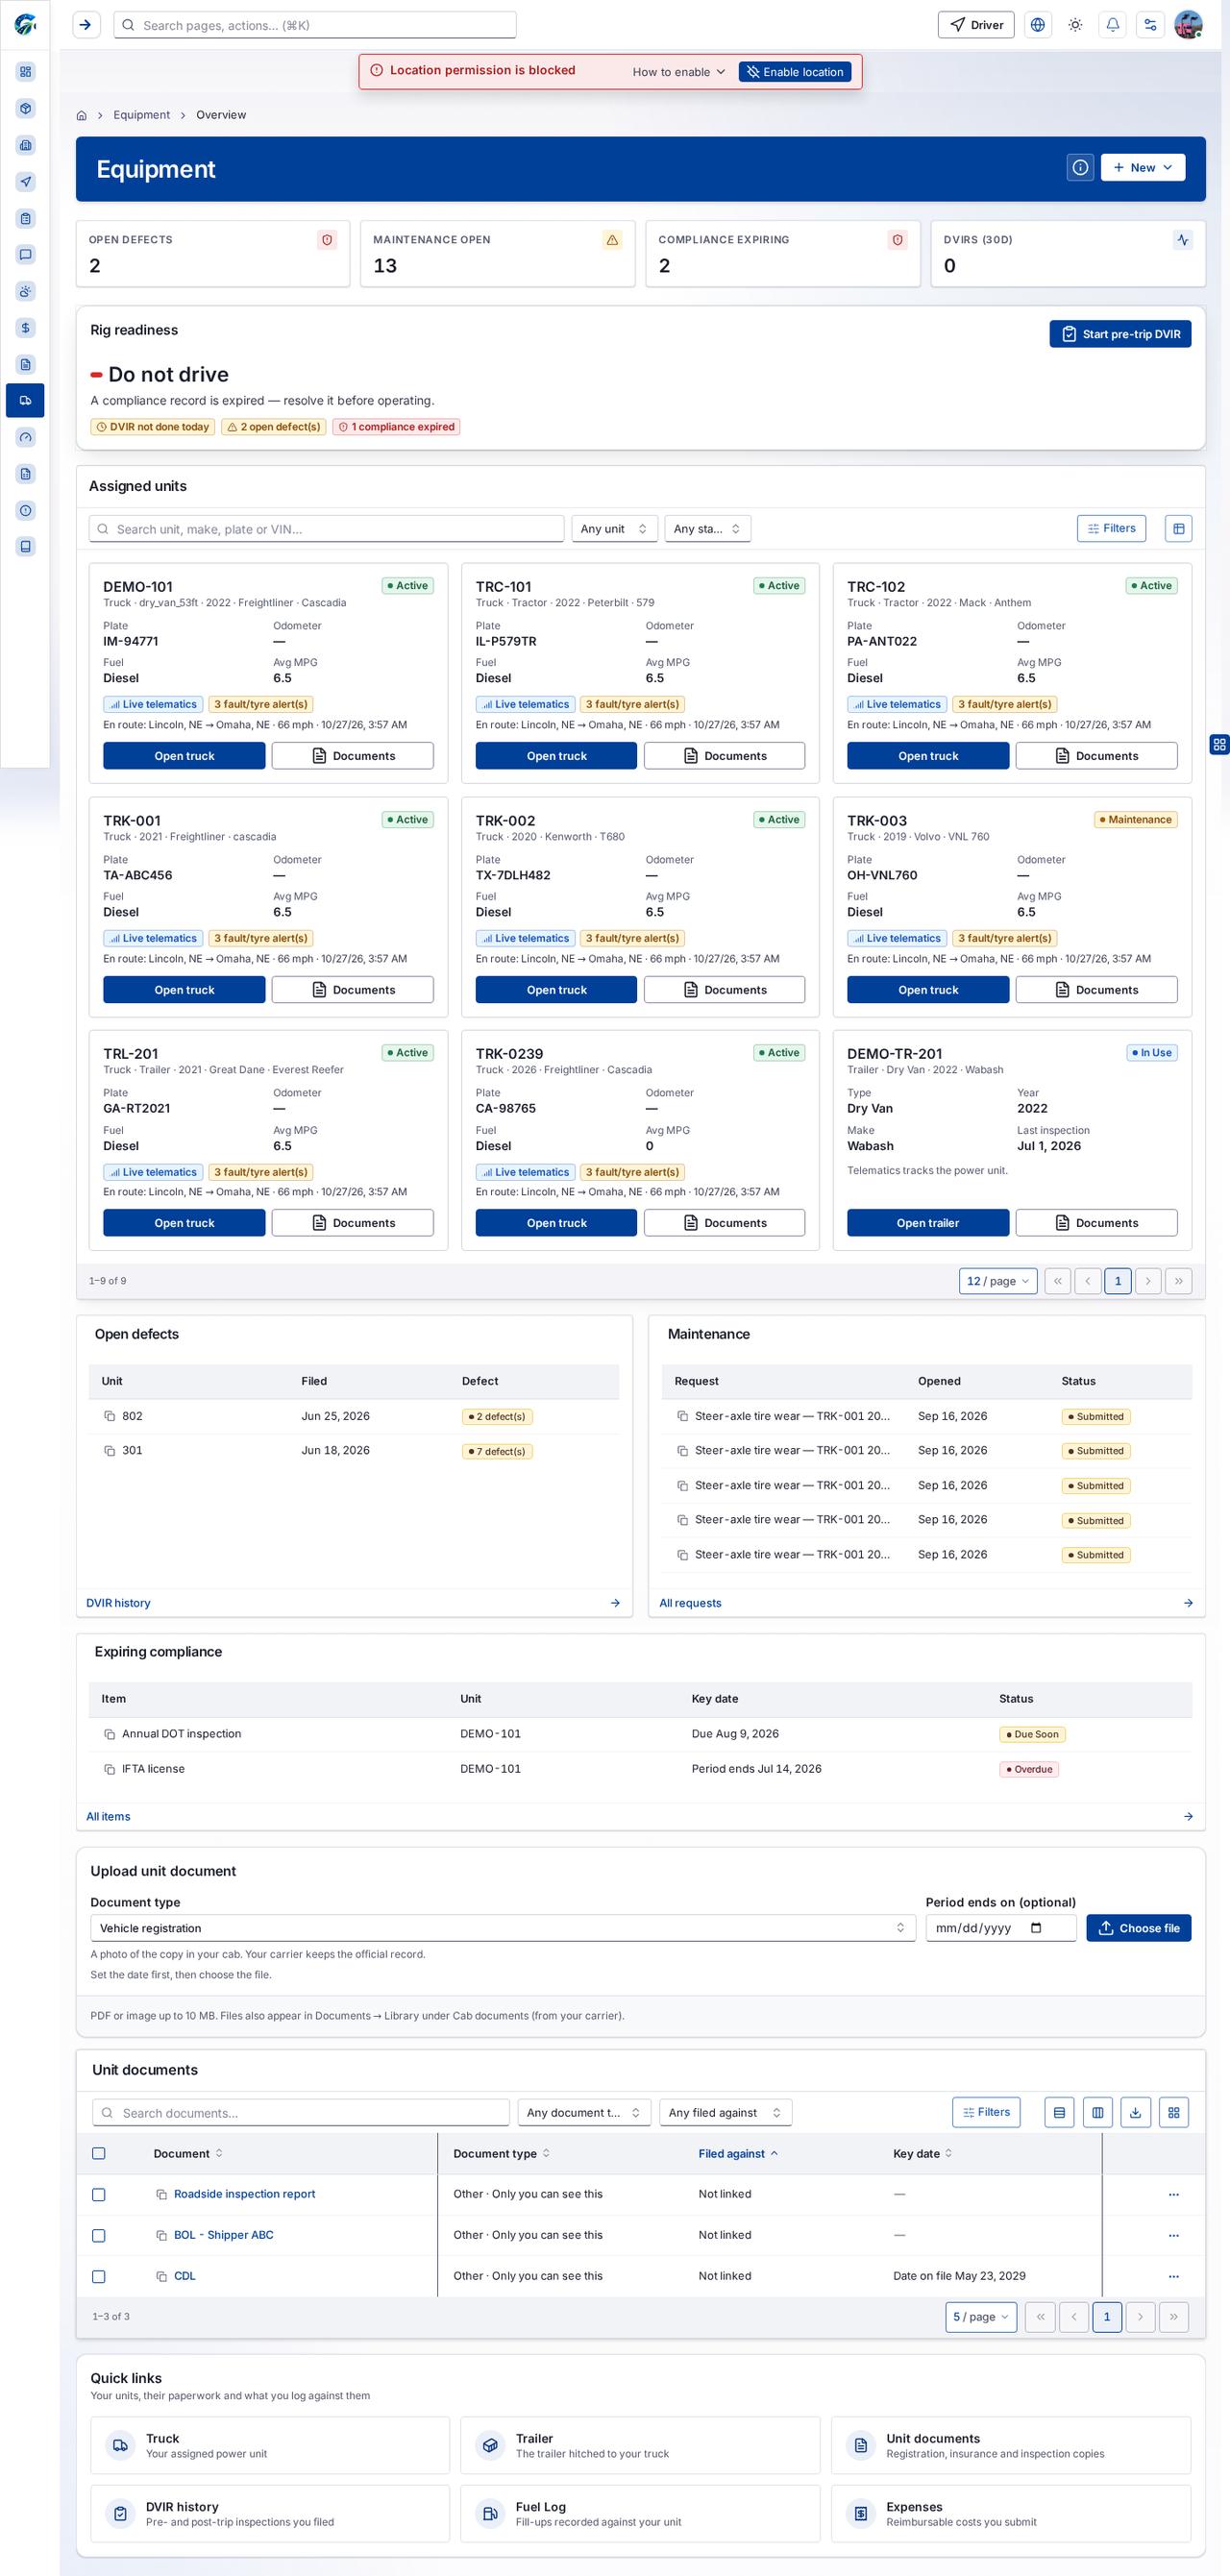Screen dimensions: 1230x2576
Task: Sort by Filed against column header
Action: (x=738, y=2154)
